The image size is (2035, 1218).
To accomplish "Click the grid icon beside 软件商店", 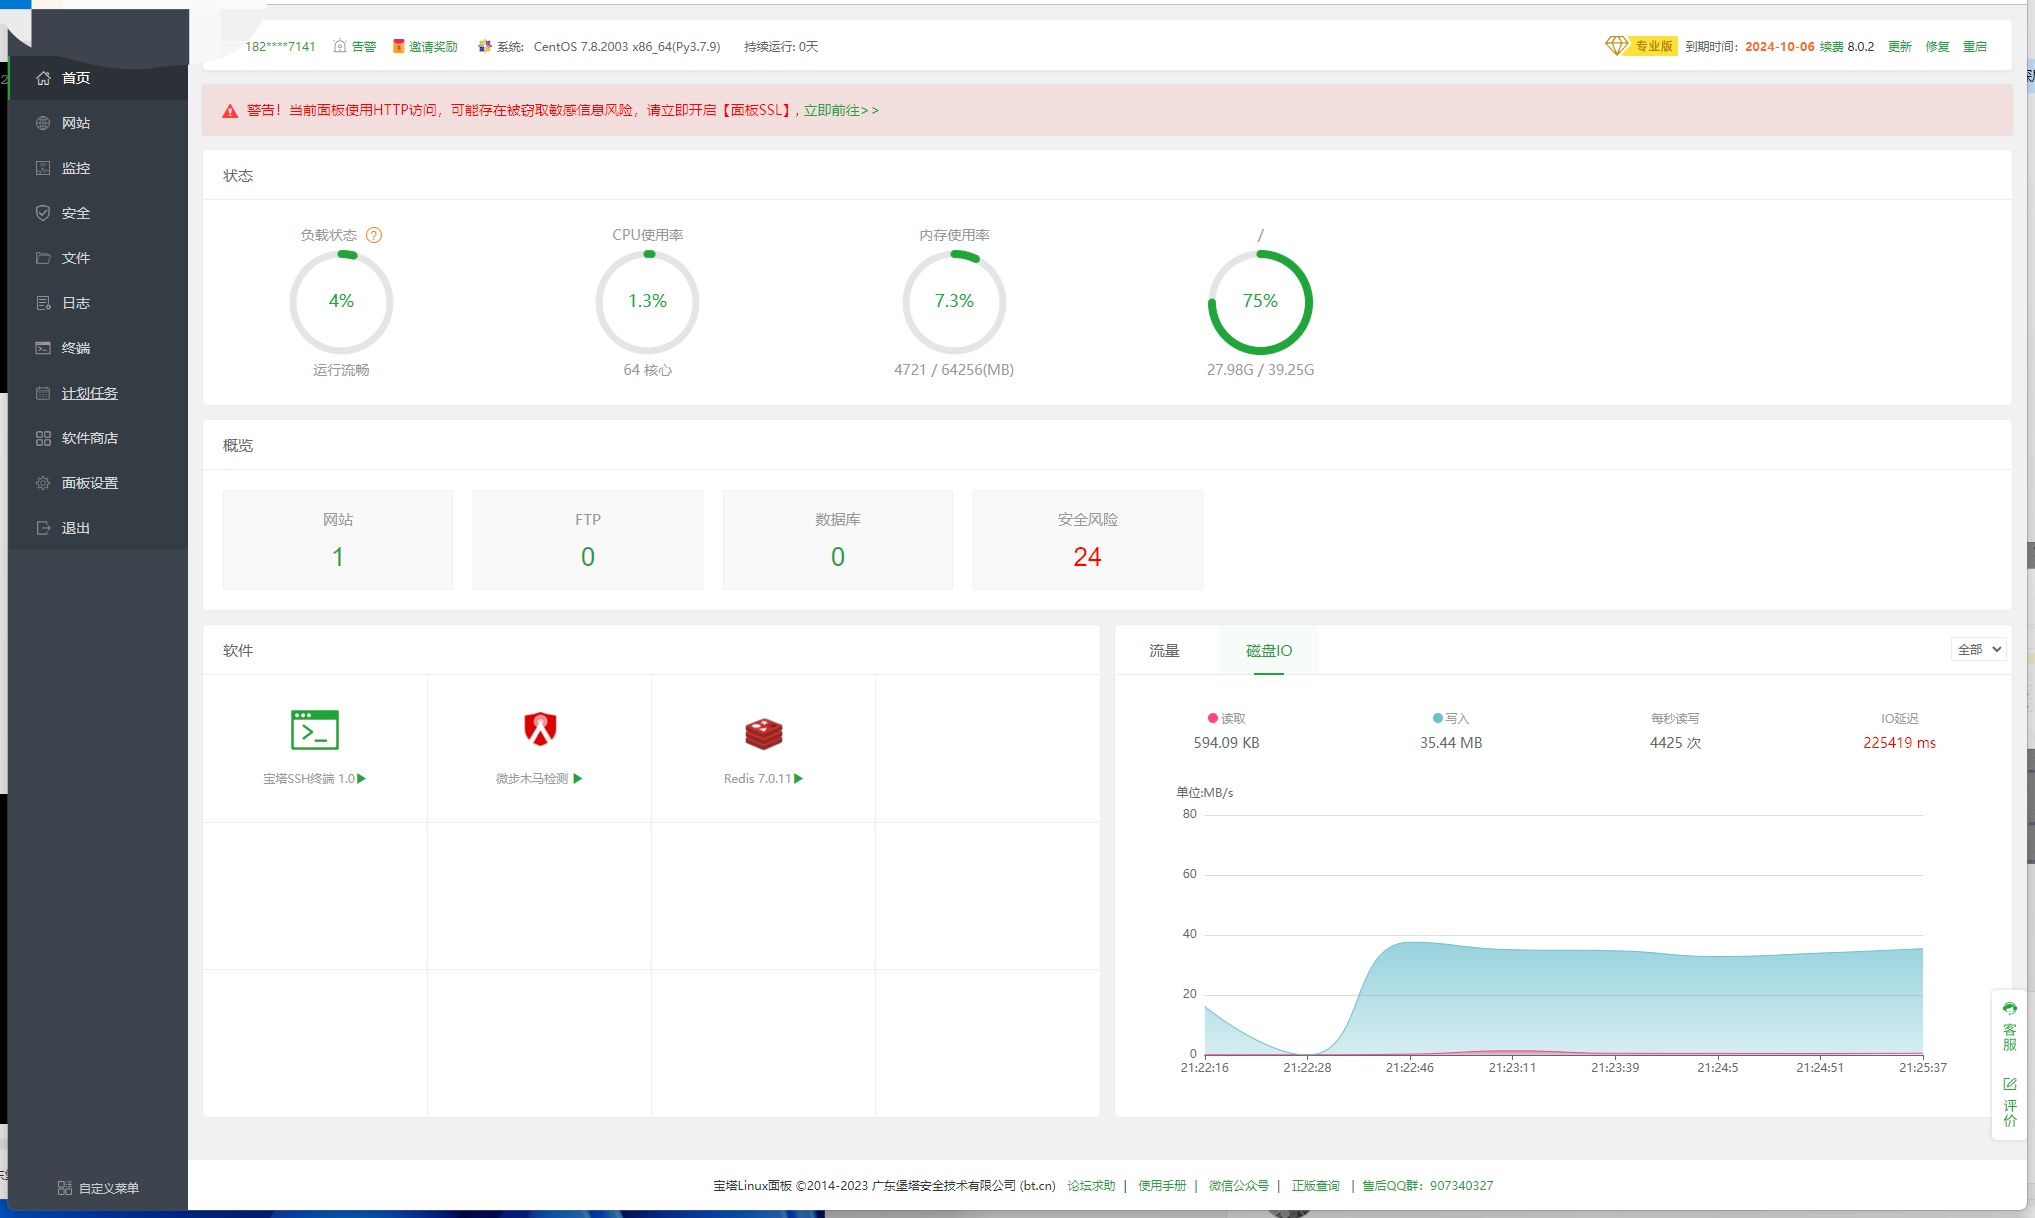I will click(43, 438).
